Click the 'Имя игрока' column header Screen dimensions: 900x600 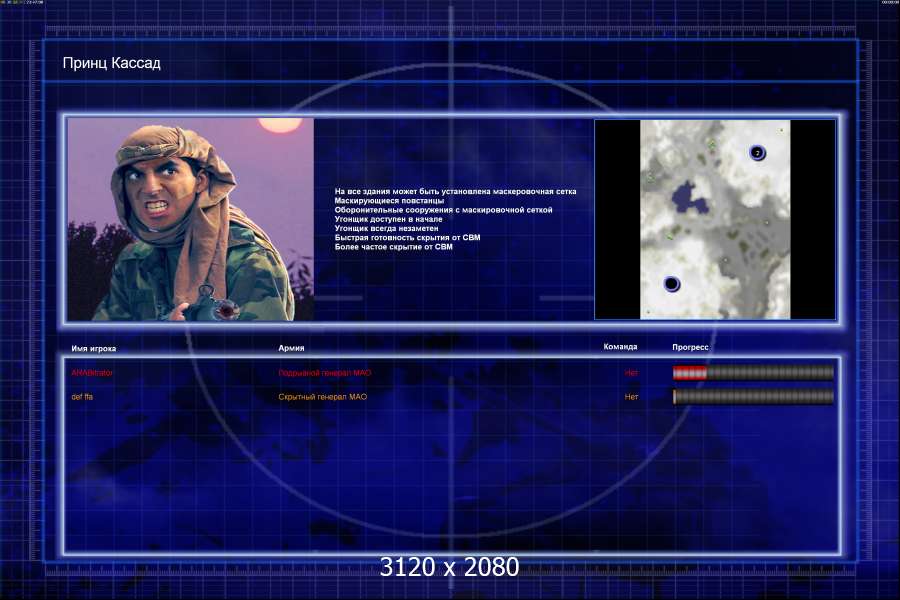pos(94,348)
